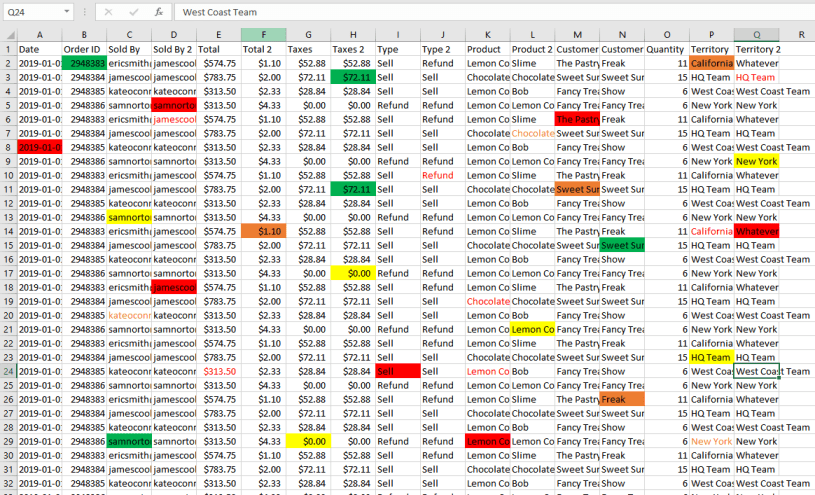Select the red-filled Date cell in row 8
Image resolution: width=815 pixels, height=495 pixels.
(x=39, y=147)
